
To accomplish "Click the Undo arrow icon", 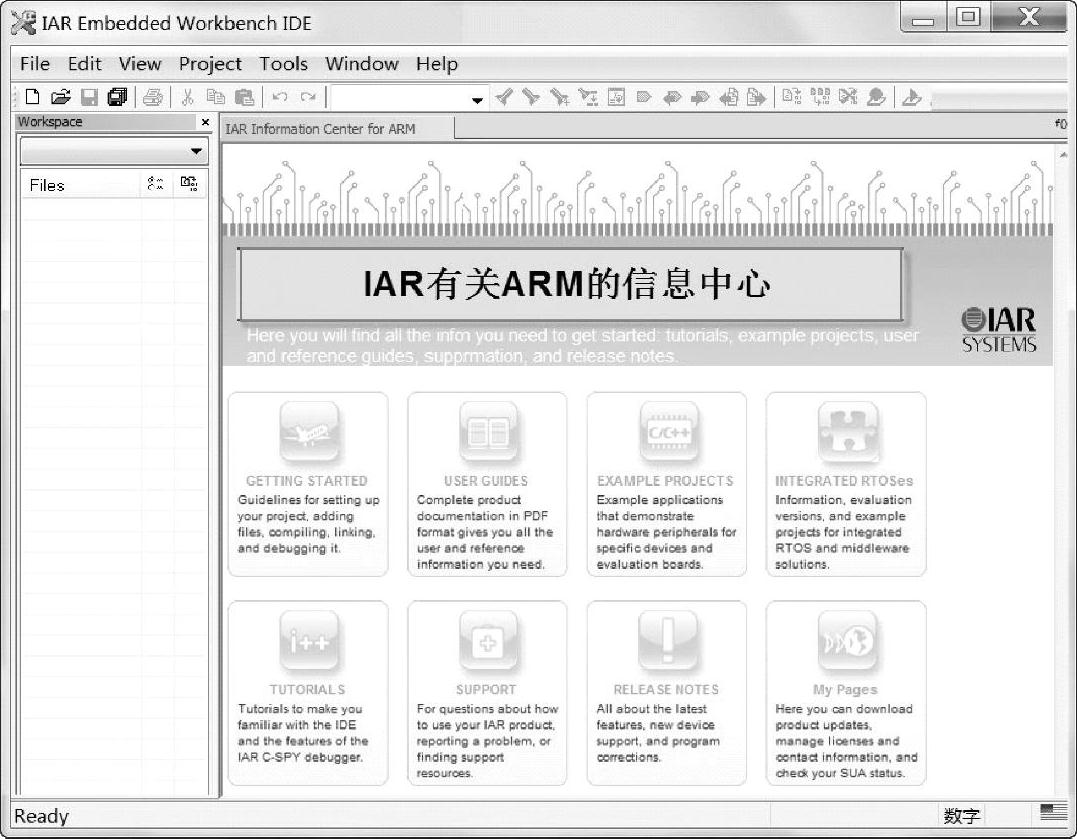I will [x=280, y=97].
